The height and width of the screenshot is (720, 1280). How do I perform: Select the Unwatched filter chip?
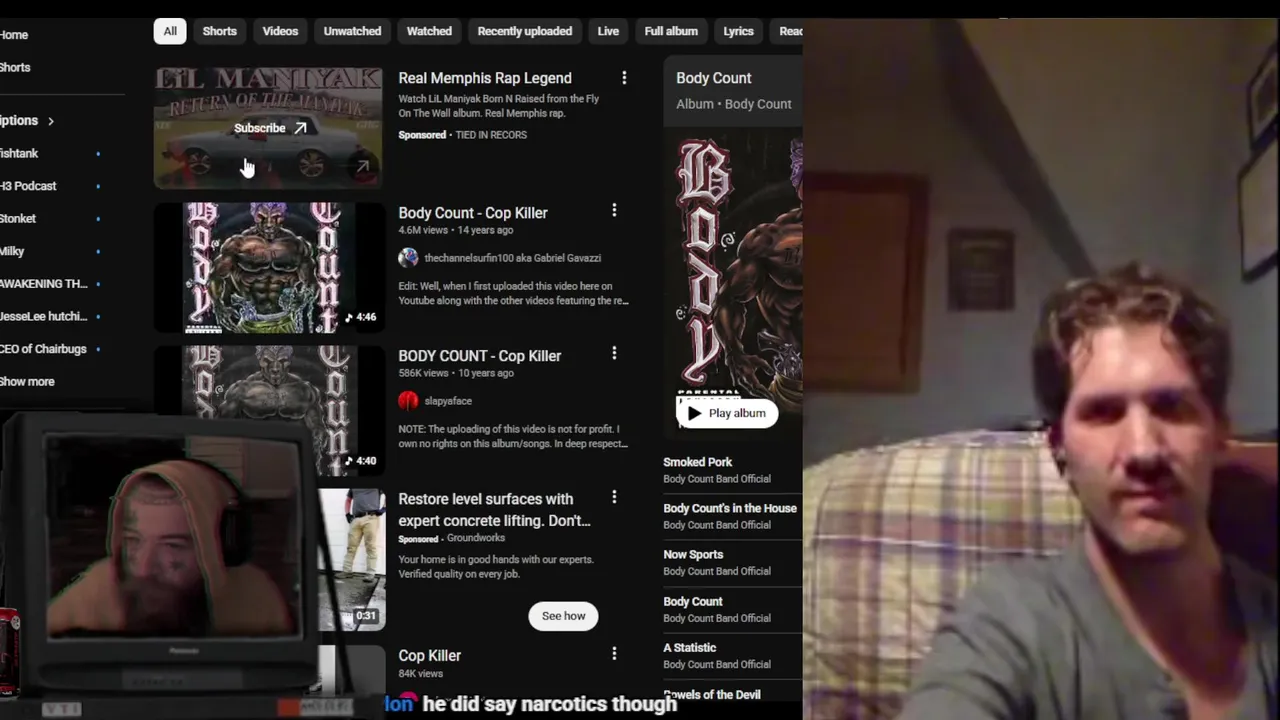point(352,31)
